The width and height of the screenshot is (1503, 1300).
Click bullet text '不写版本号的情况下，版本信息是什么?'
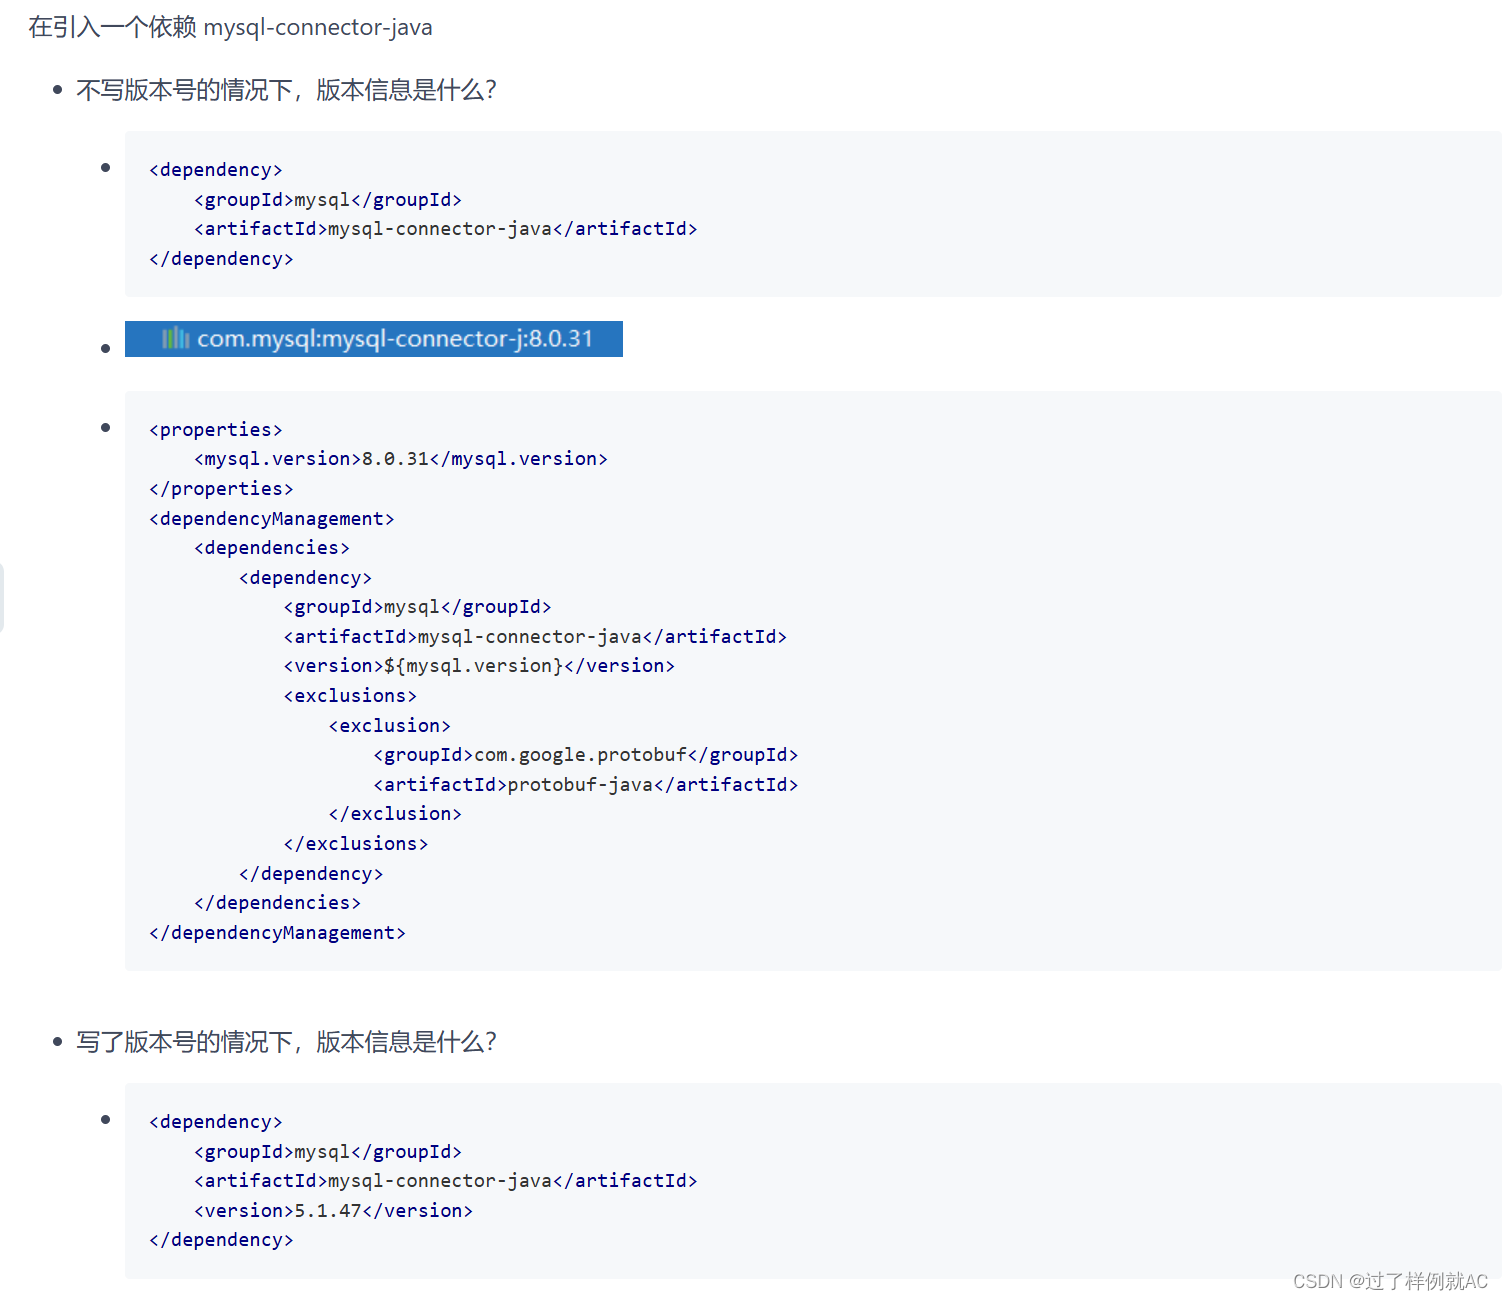(x=287, y=90)
